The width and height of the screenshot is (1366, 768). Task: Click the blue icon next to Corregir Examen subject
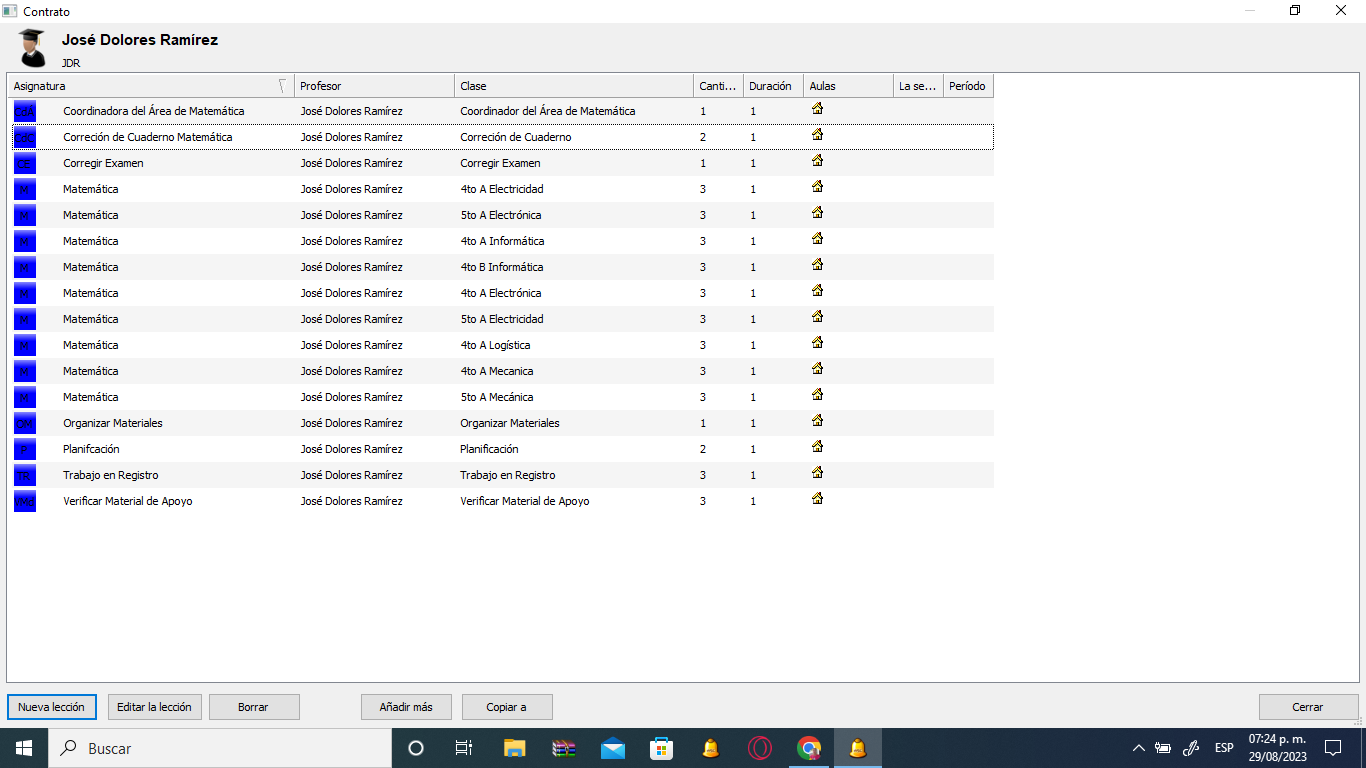coord(24,163)
